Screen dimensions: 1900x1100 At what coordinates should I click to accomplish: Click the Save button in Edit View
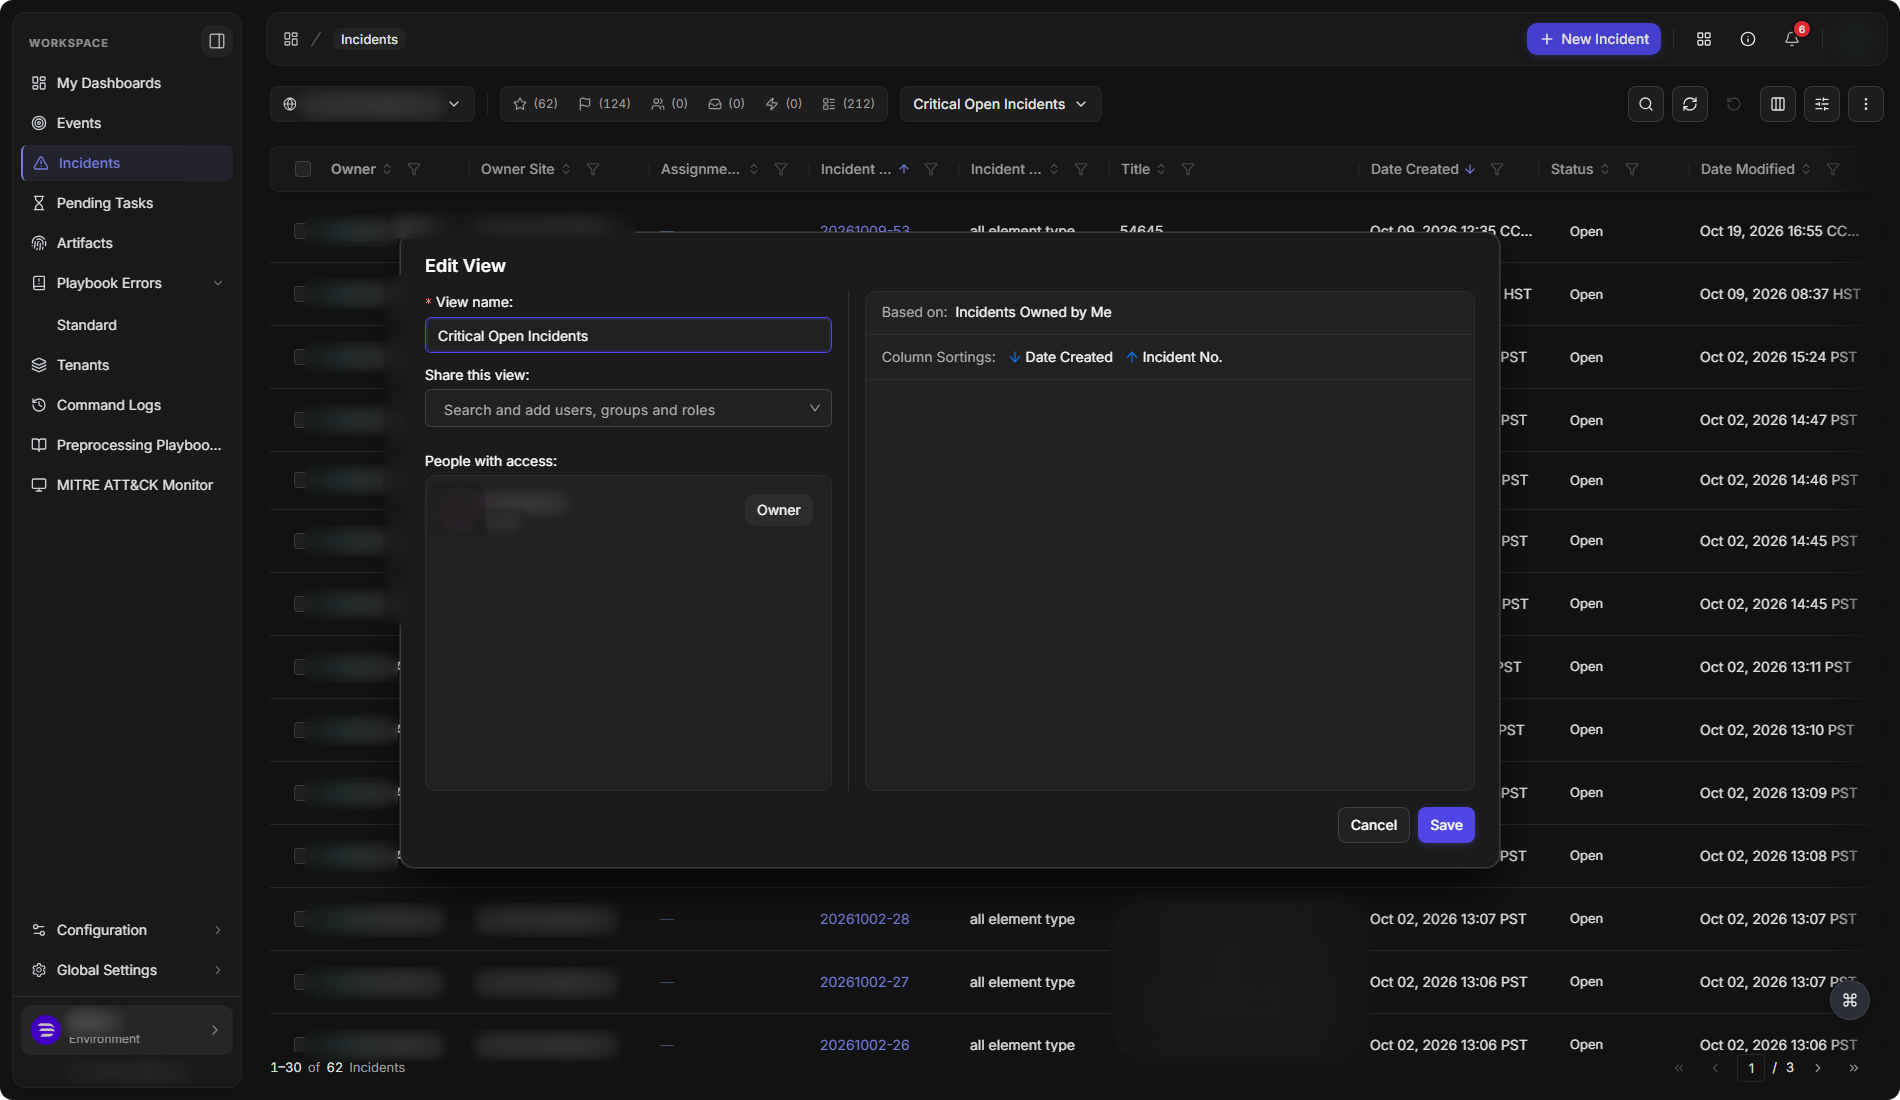click(1446, 825)
